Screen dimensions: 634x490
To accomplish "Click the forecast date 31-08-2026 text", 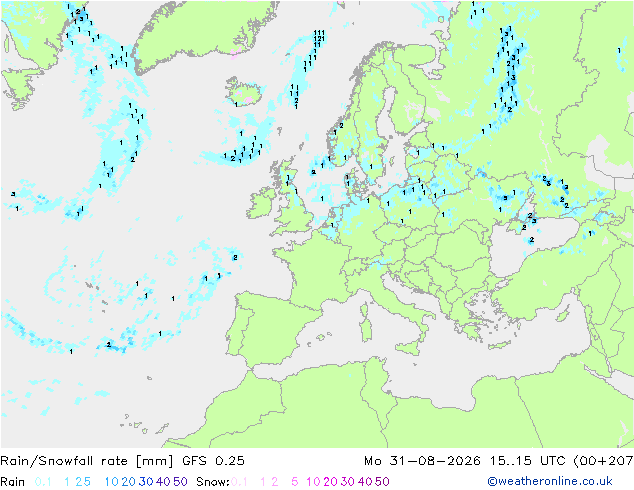I will (435, 461).
